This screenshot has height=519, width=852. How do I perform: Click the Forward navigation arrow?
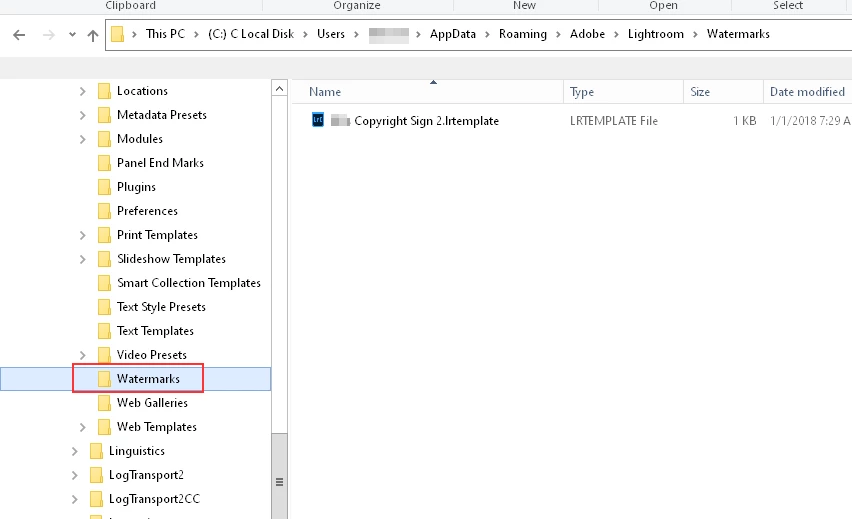coord(48,35)
